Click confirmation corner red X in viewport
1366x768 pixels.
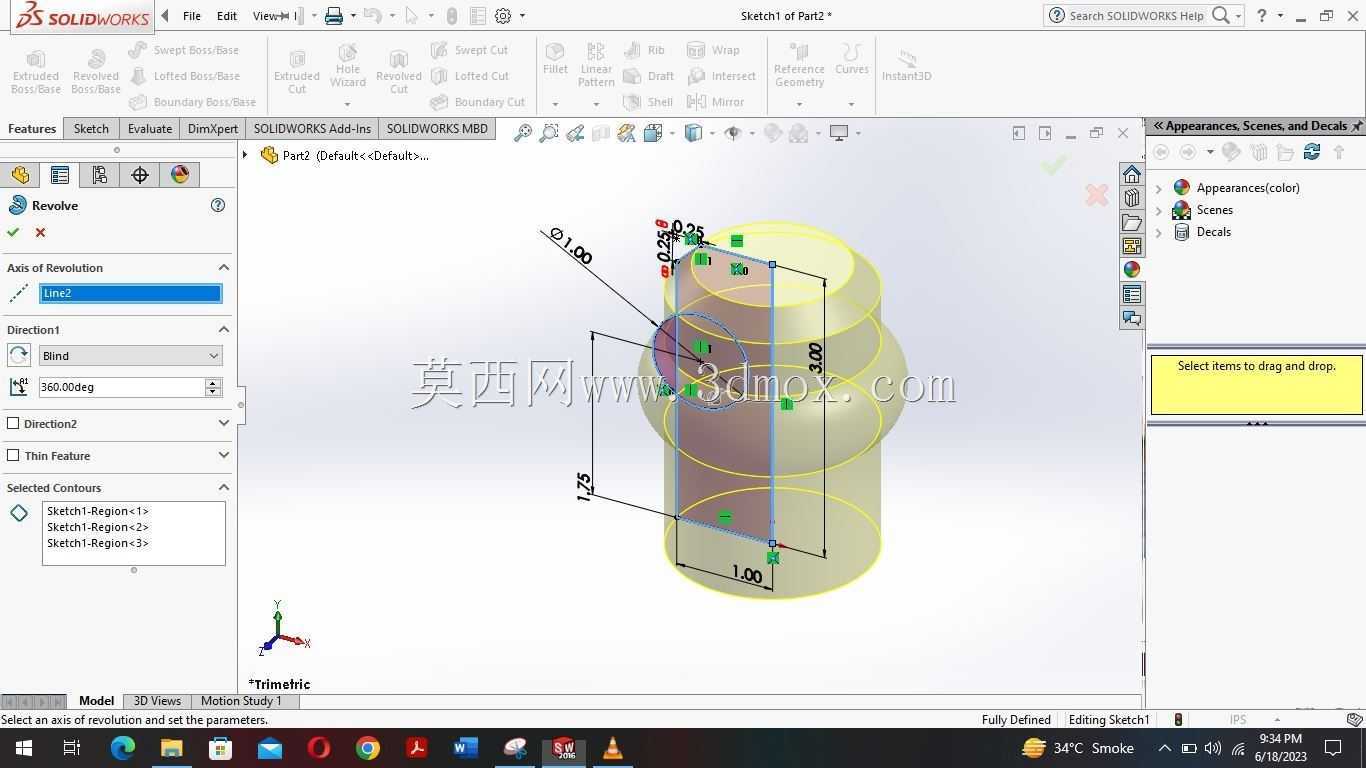pos(1097,195)
